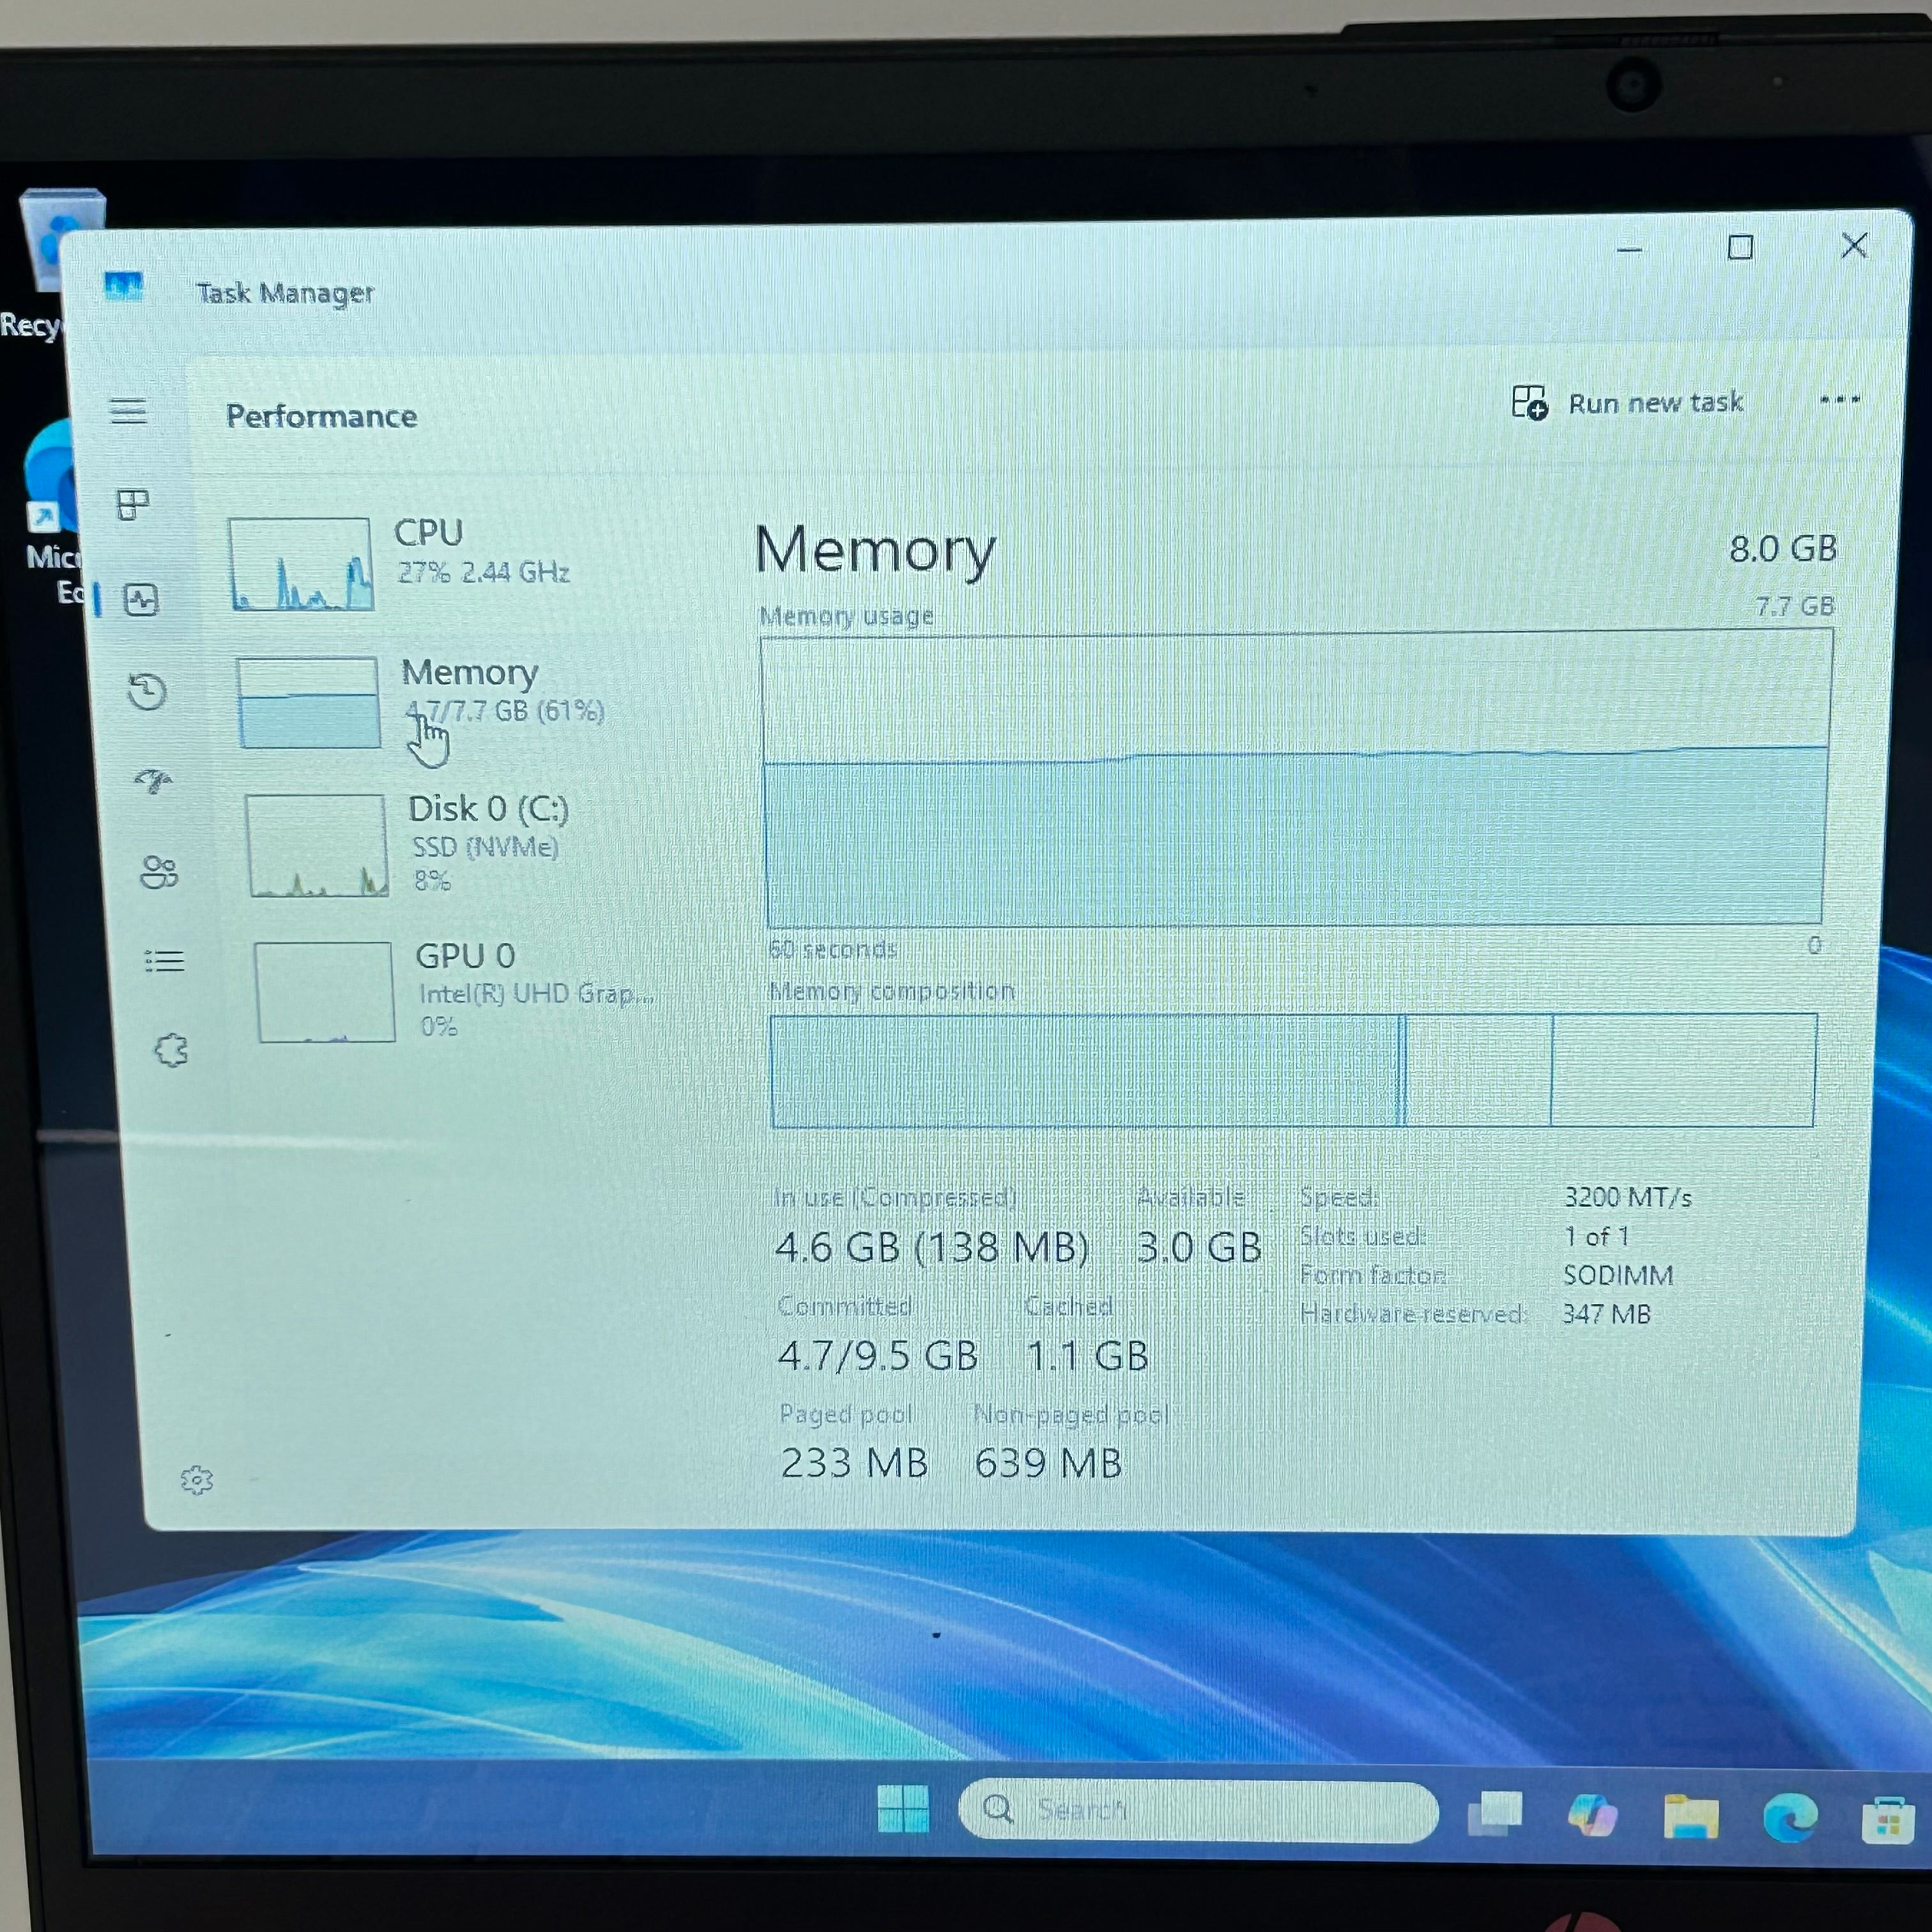Open Task View from the taskbar
Viewport: 1932px width, 1932px height.
tap(1495, 1814)
